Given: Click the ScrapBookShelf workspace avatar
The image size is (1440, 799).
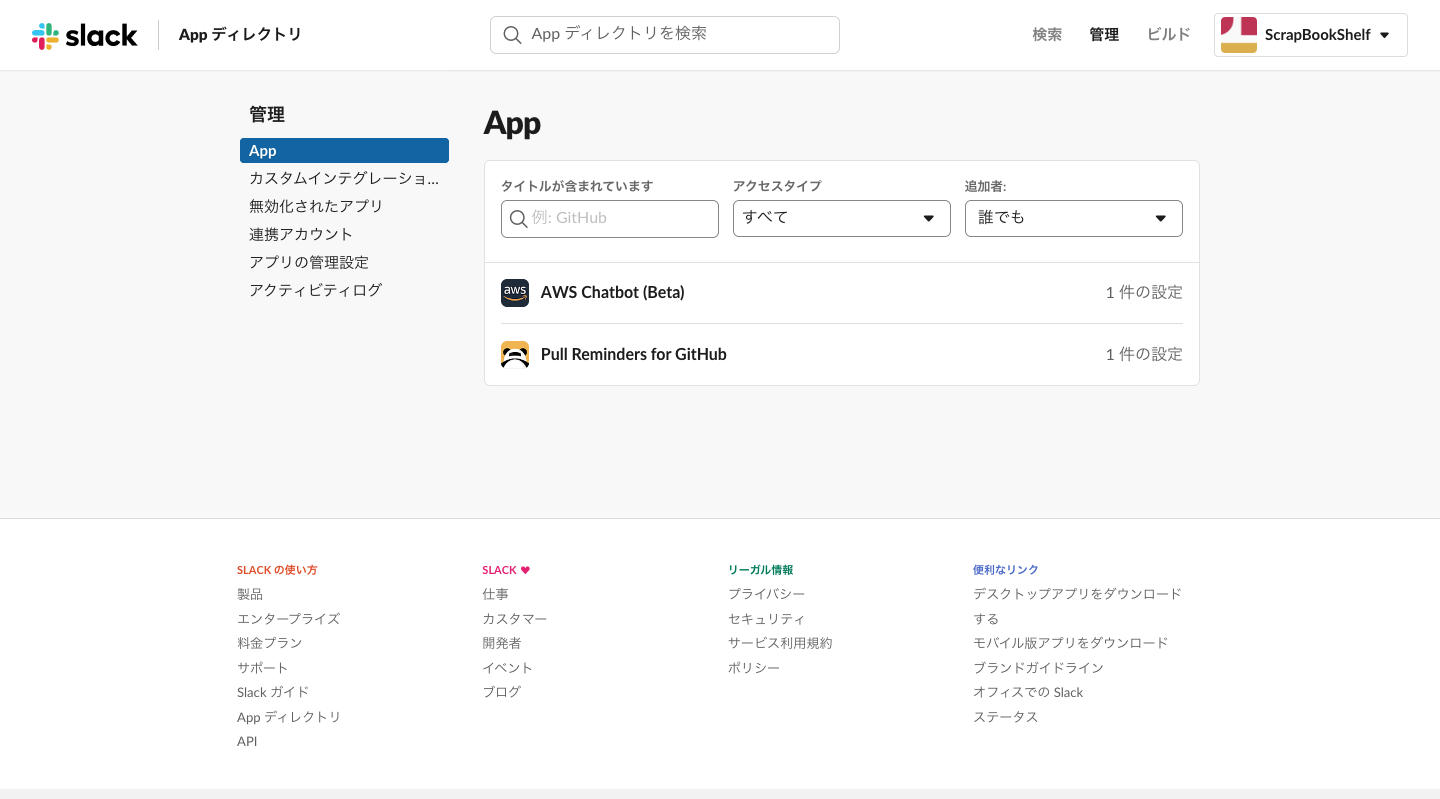Looking at the screenshot, I should (x=1239, y=35).
